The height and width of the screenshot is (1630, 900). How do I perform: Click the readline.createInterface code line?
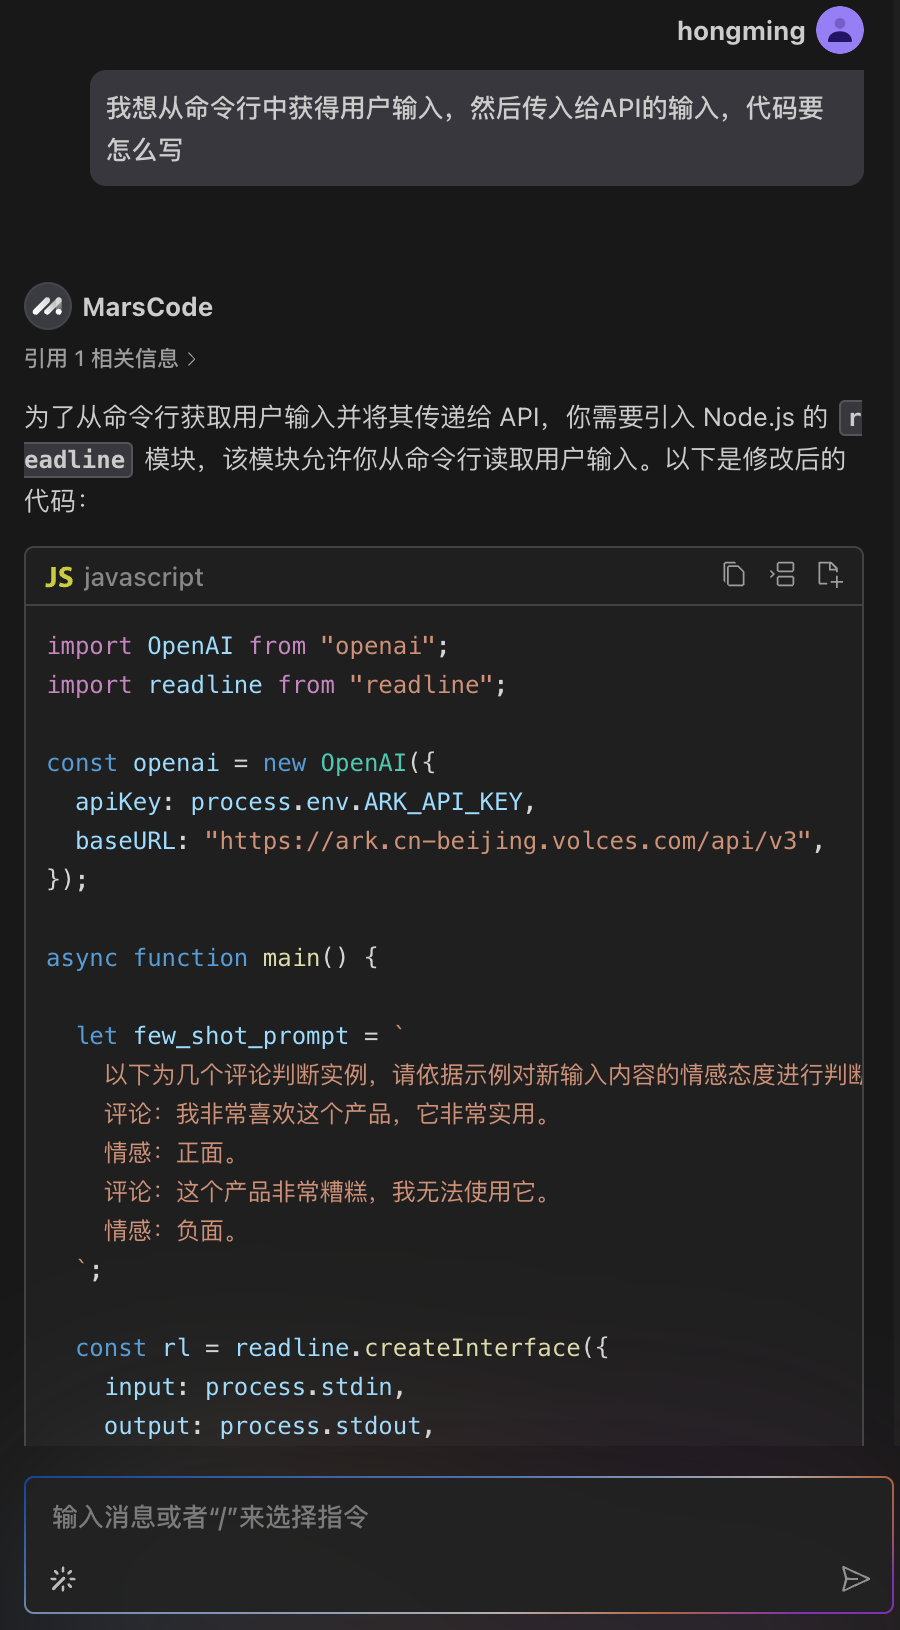click(x=342, y=1348)
